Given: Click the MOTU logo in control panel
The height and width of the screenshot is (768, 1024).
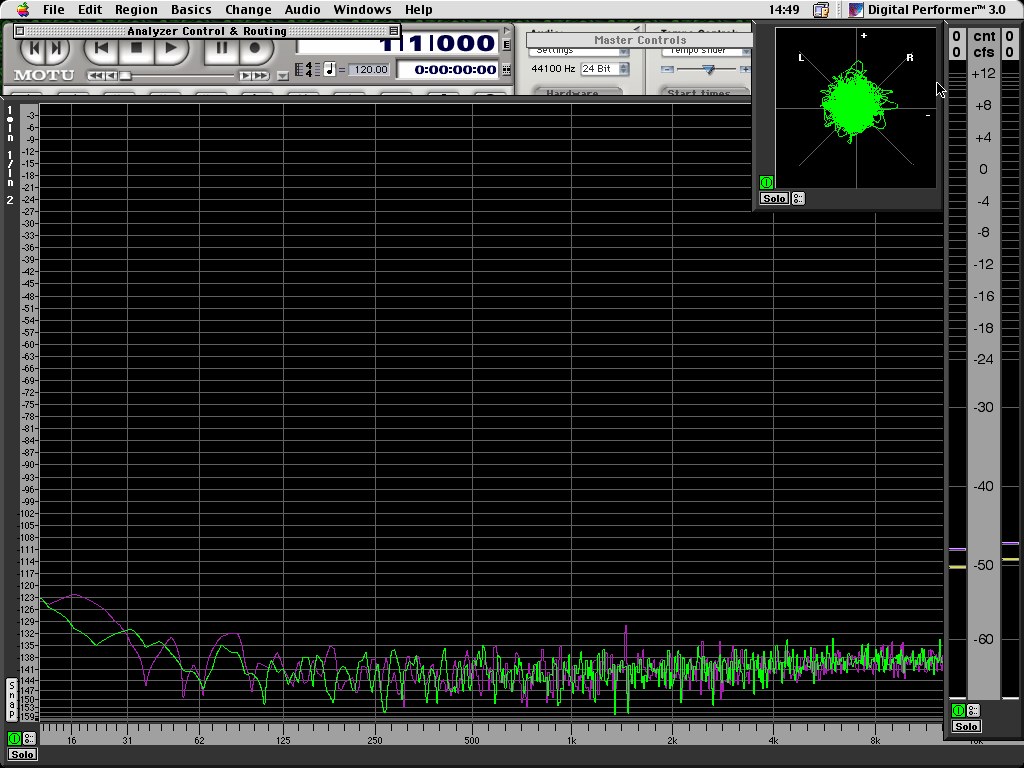Looking at the screenshot, I should pos(44,75).
